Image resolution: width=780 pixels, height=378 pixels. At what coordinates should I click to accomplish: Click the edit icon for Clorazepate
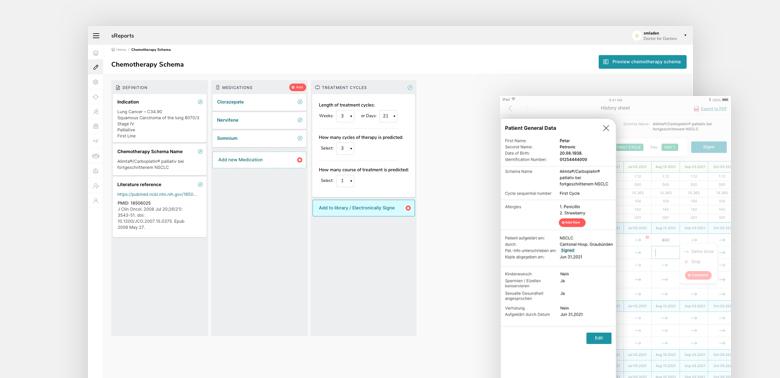point(300,102)
